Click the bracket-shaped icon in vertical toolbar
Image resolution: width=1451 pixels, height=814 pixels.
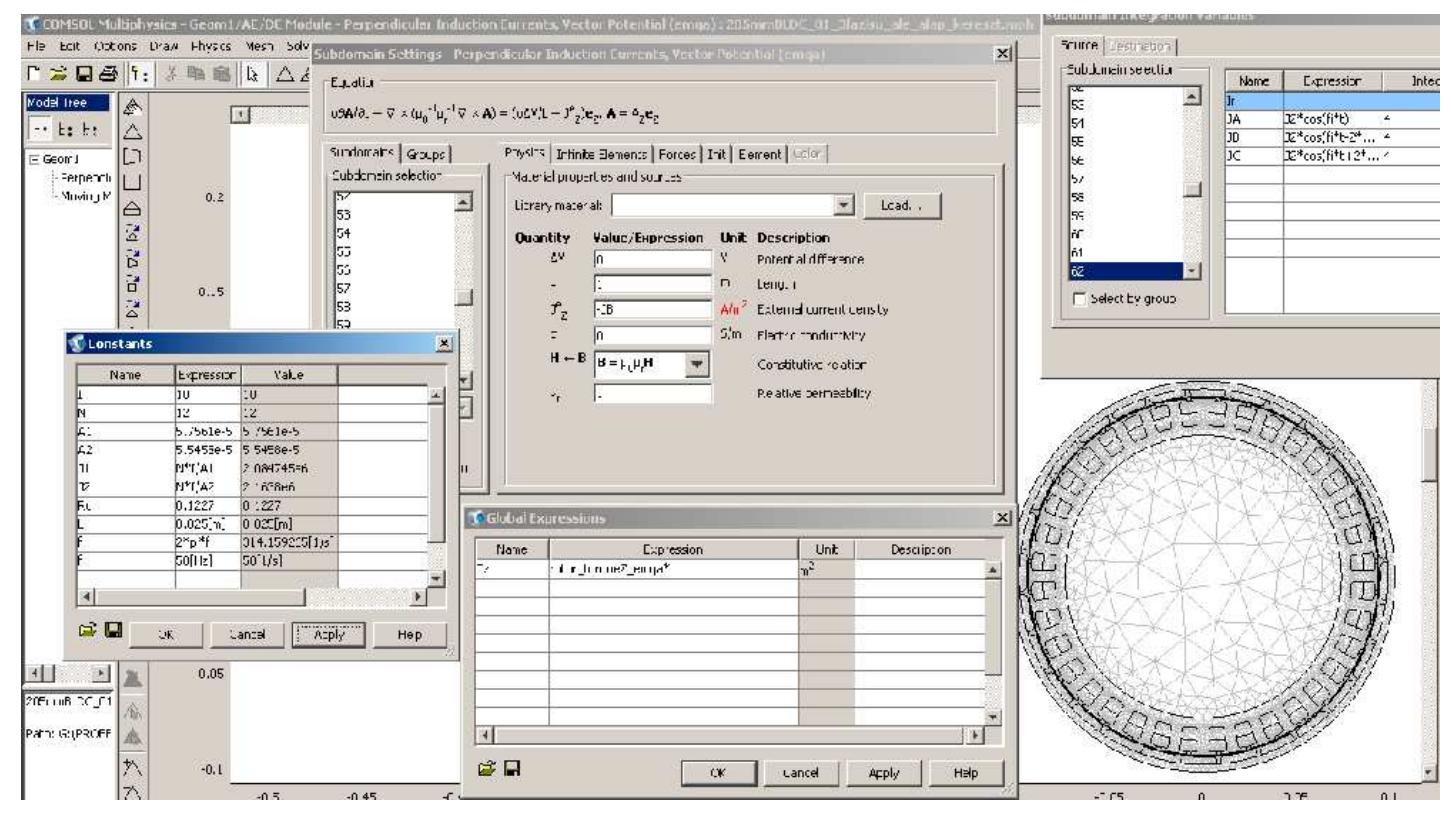(134, 154)
